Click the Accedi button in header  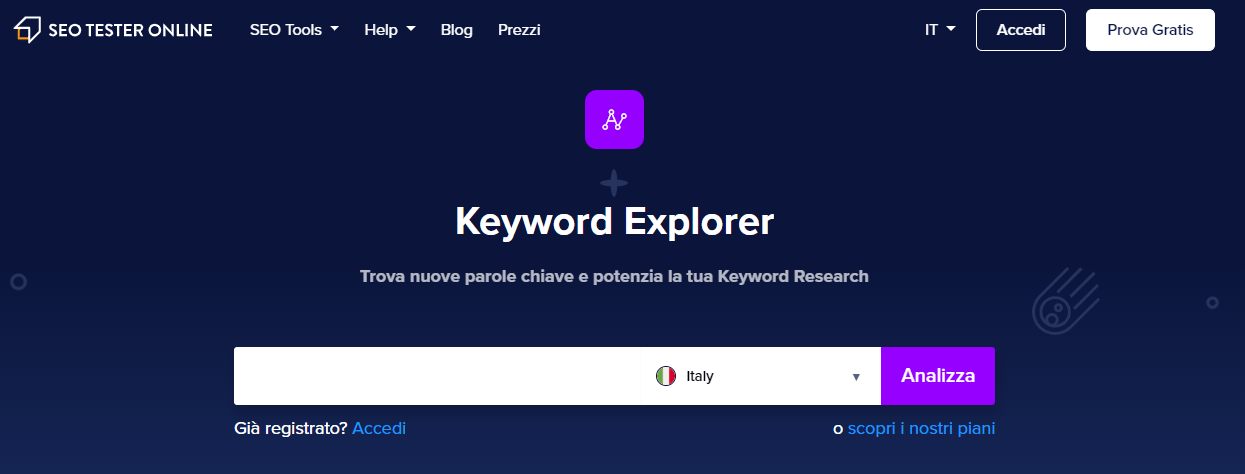pos(1021,30)
